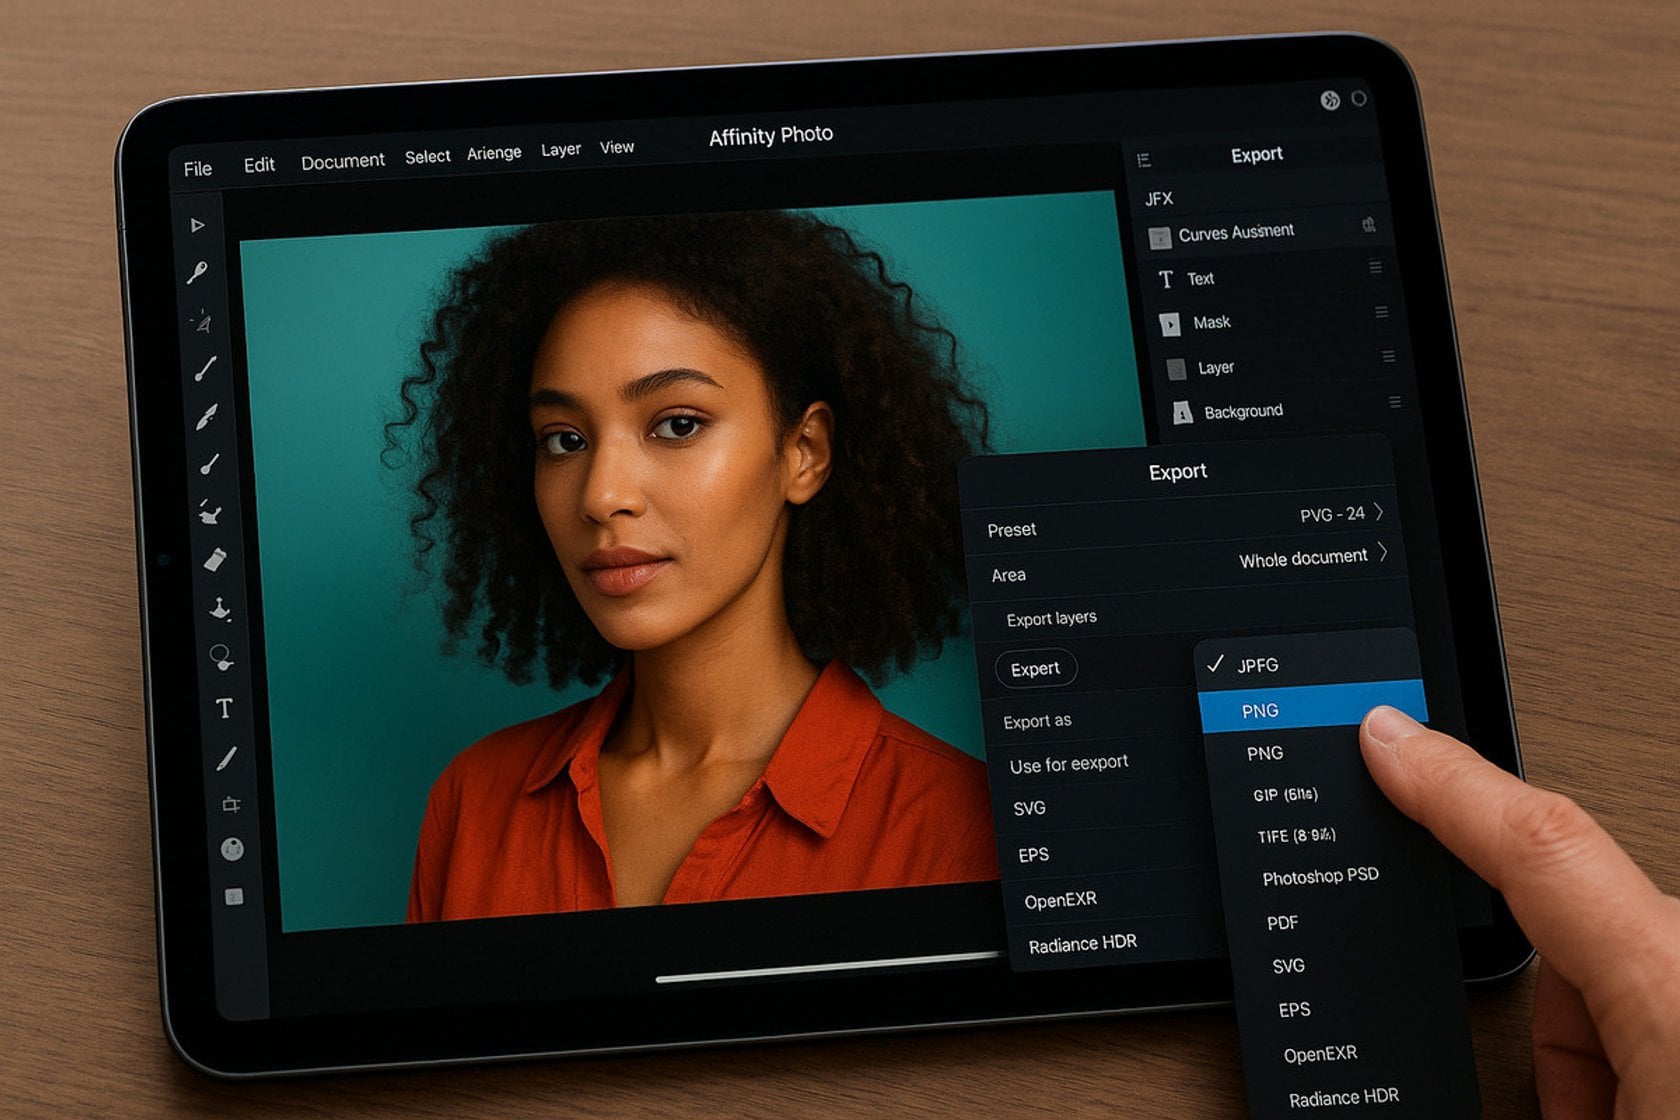Expand the Export panel options list icon
The image size is (1680, 1120).
[1143, 157]
